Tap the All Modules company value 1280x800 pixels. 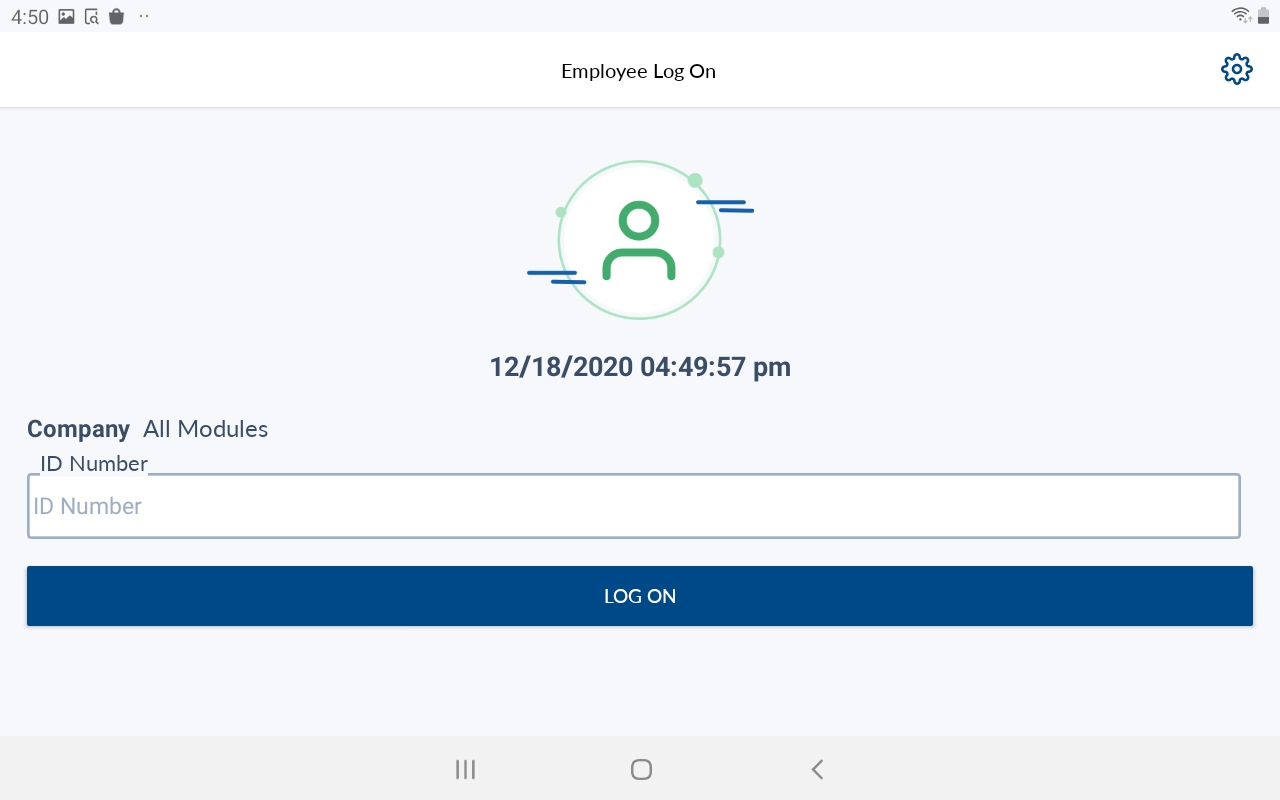[205, 429]
